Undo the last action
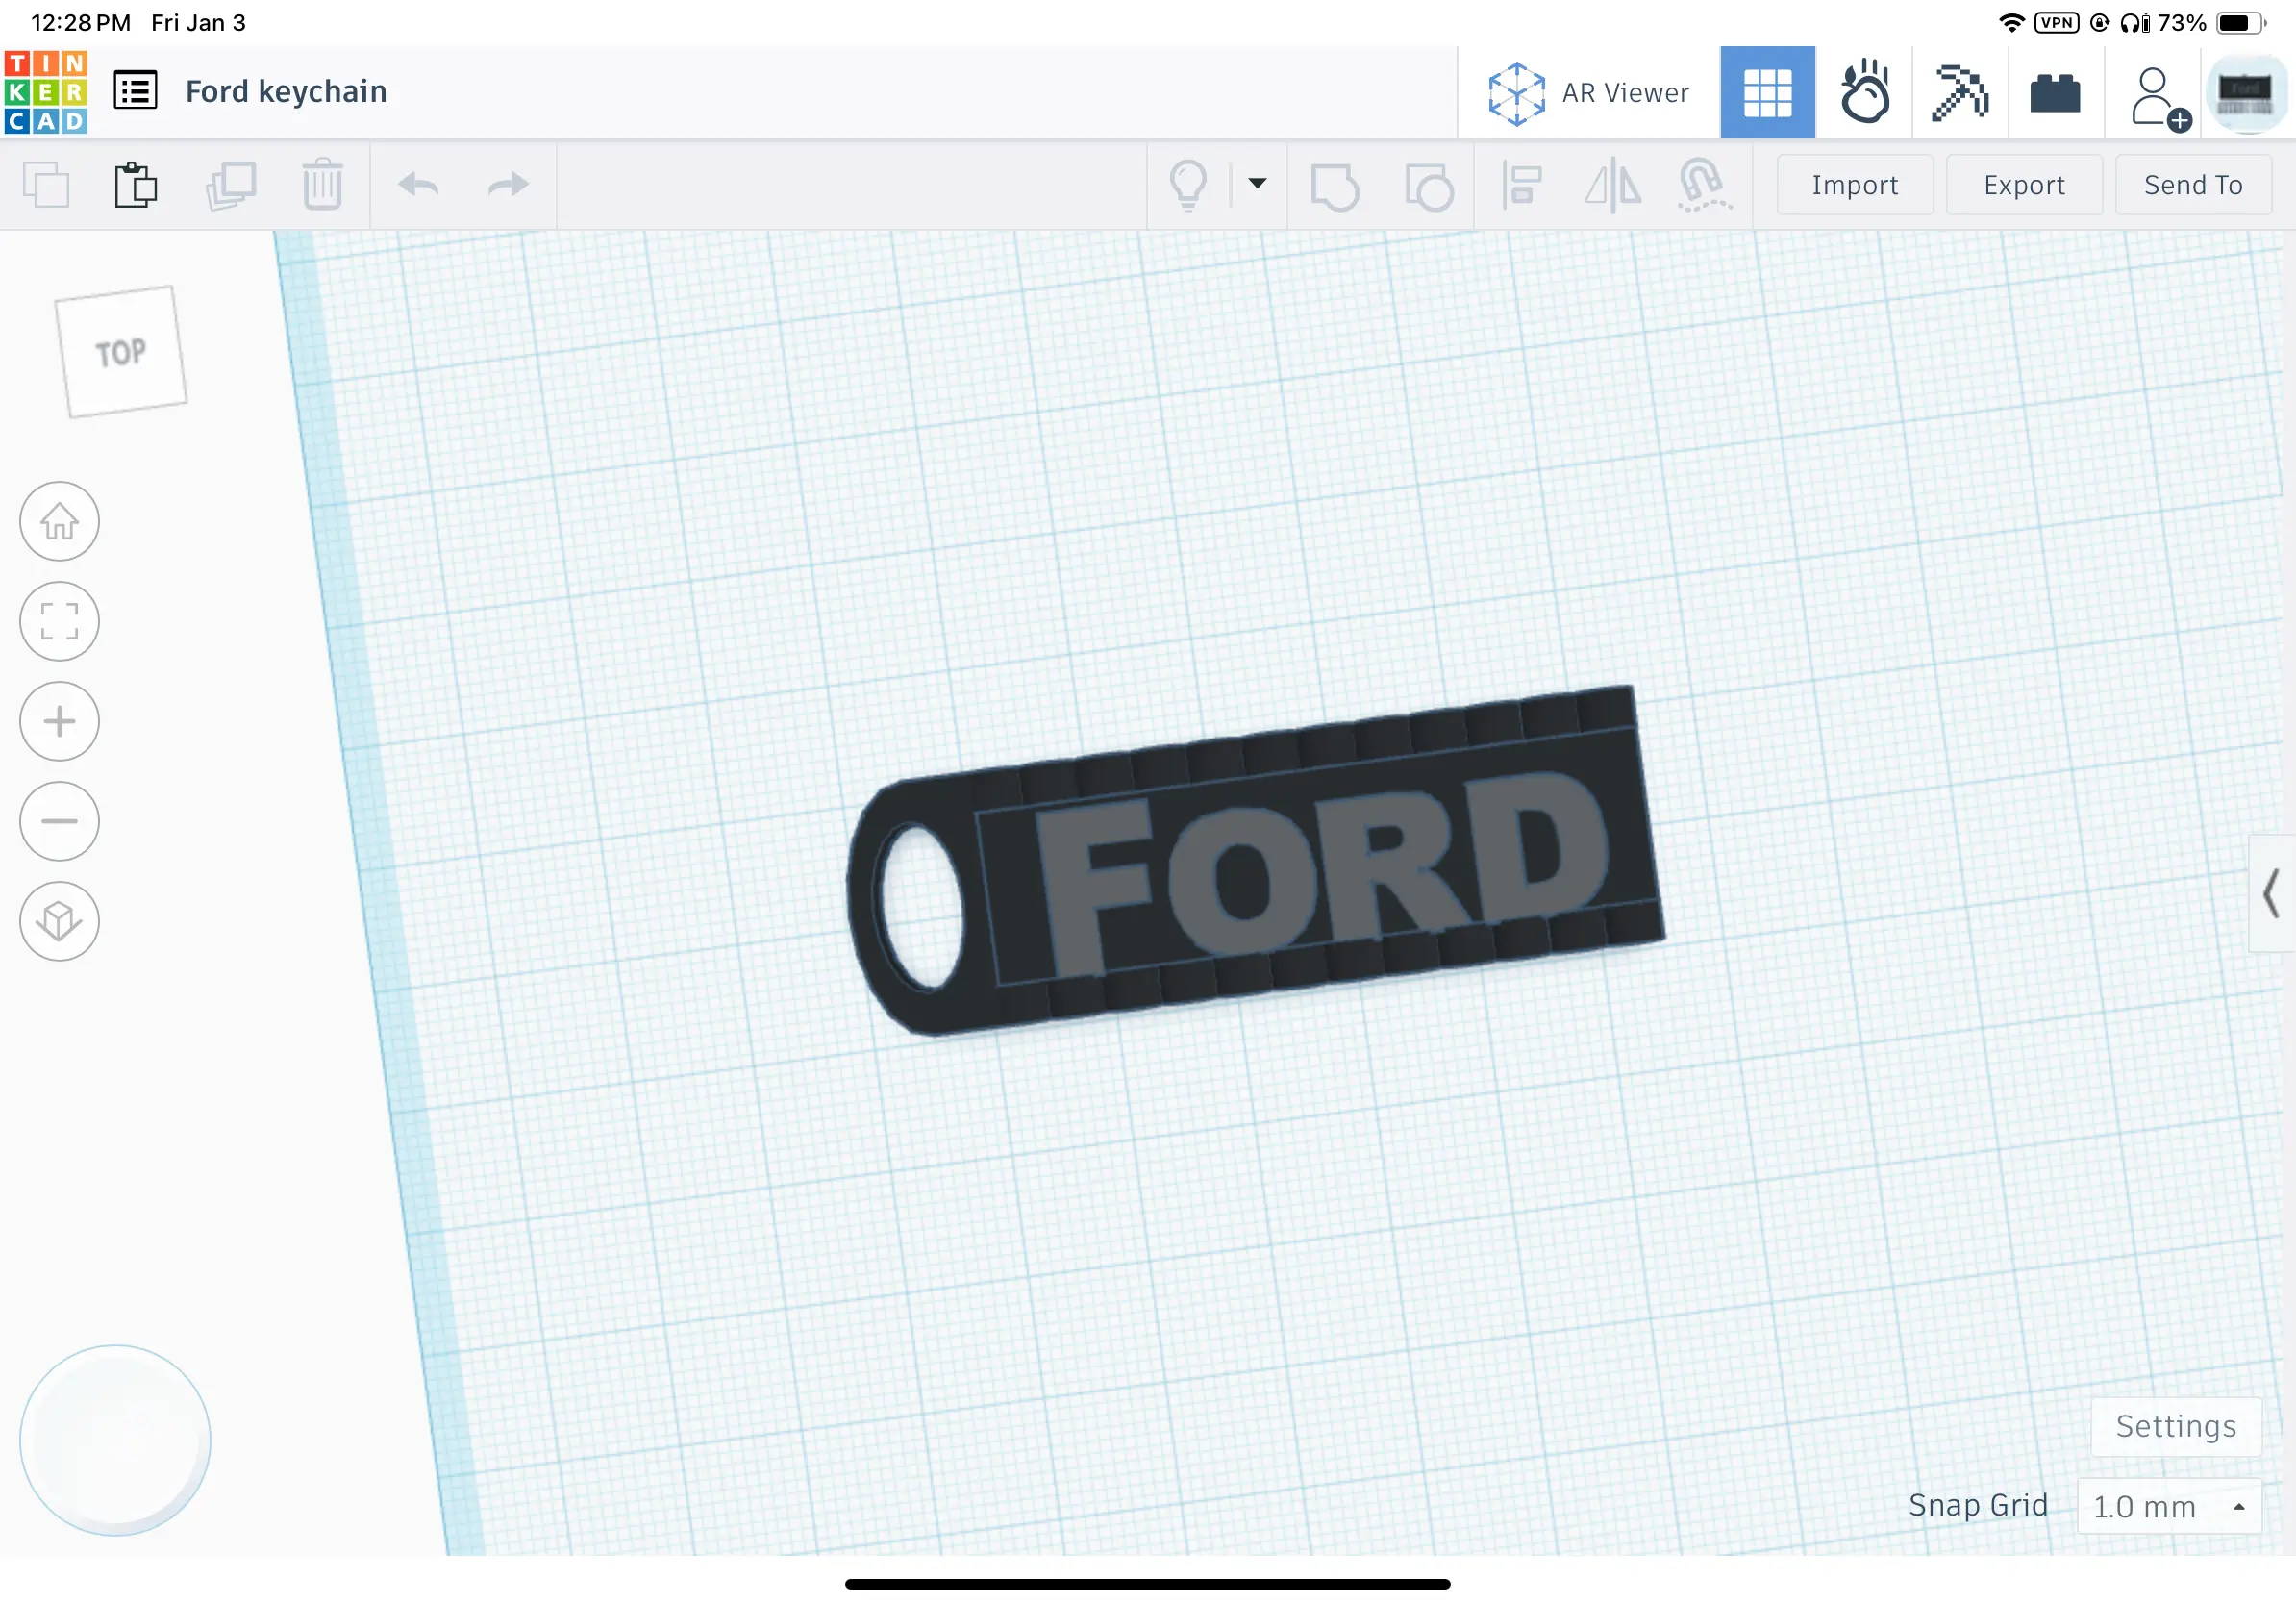Image resolution: width=2296 pixels, height=1604 pixels. pyautogui.click(x=418, y=184)
